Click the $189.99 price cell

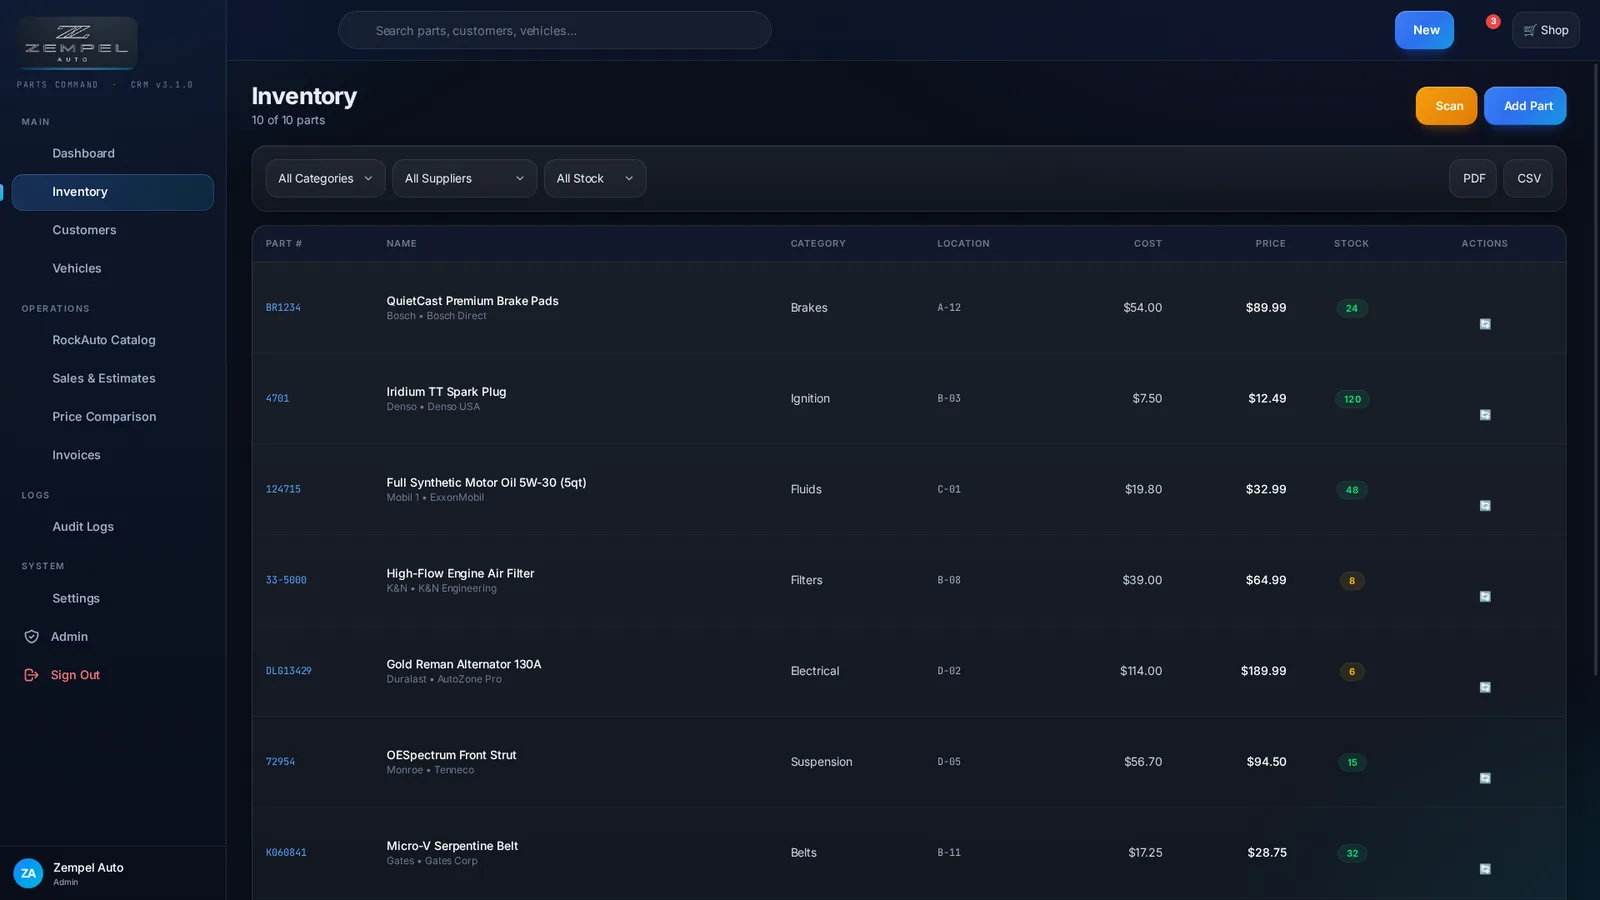click(x=1263, y=671)
